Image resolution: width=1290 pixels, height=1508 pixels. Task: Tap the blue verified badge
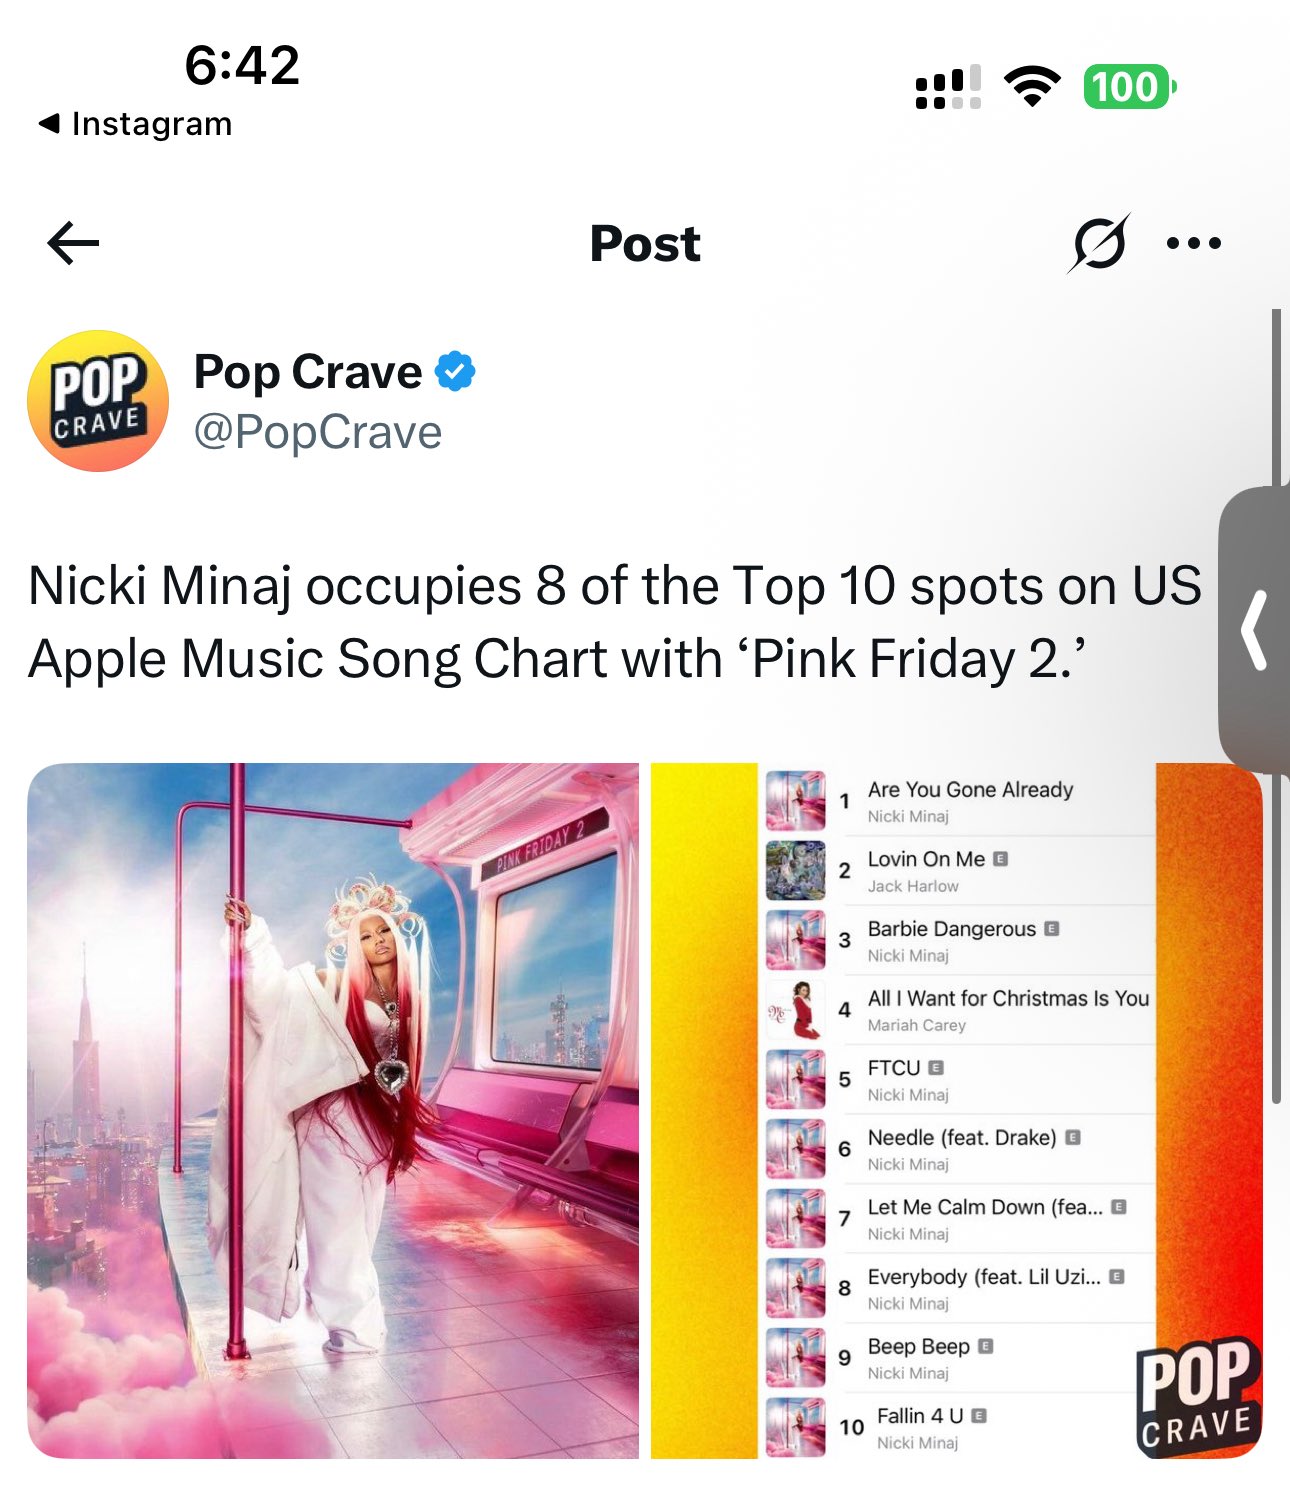[455, 372]
